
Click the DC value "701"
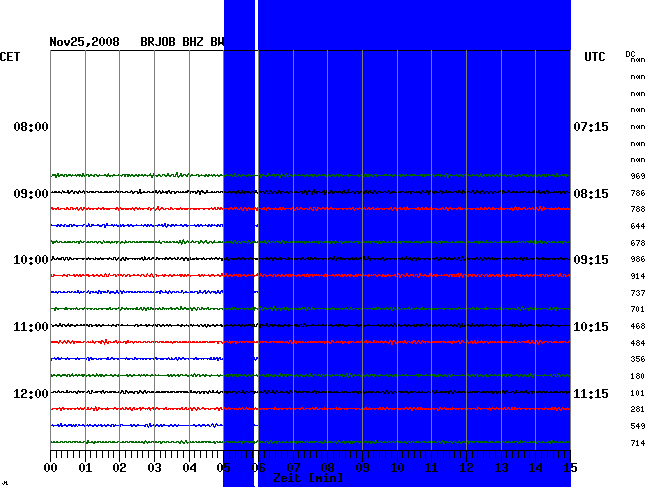(638, 309)
